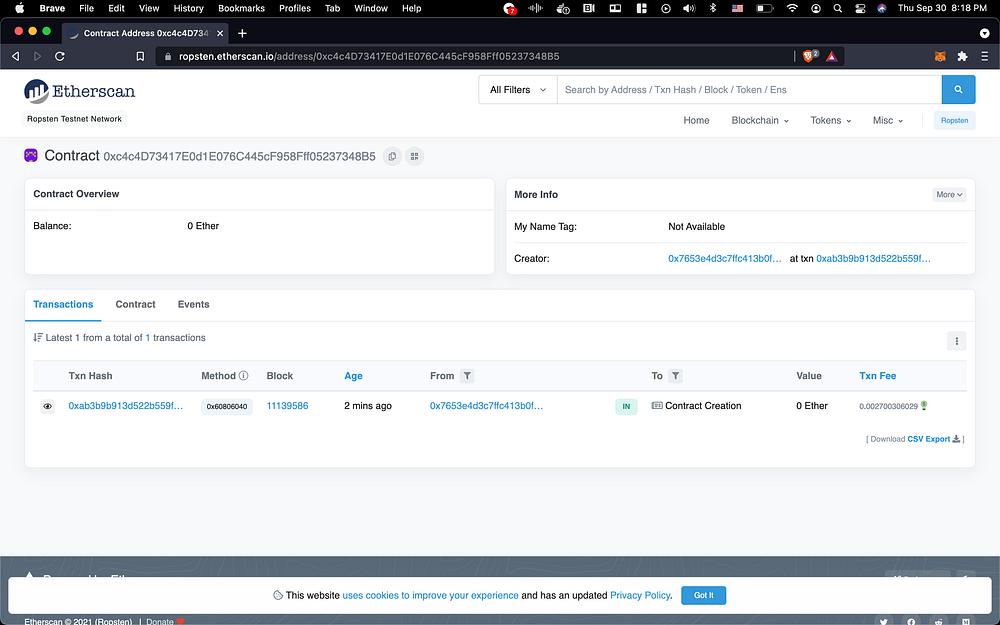Open creation txn hash in More Info
Image resolution: width=1000 pixels, height=625 pixels.
(874, 258)
